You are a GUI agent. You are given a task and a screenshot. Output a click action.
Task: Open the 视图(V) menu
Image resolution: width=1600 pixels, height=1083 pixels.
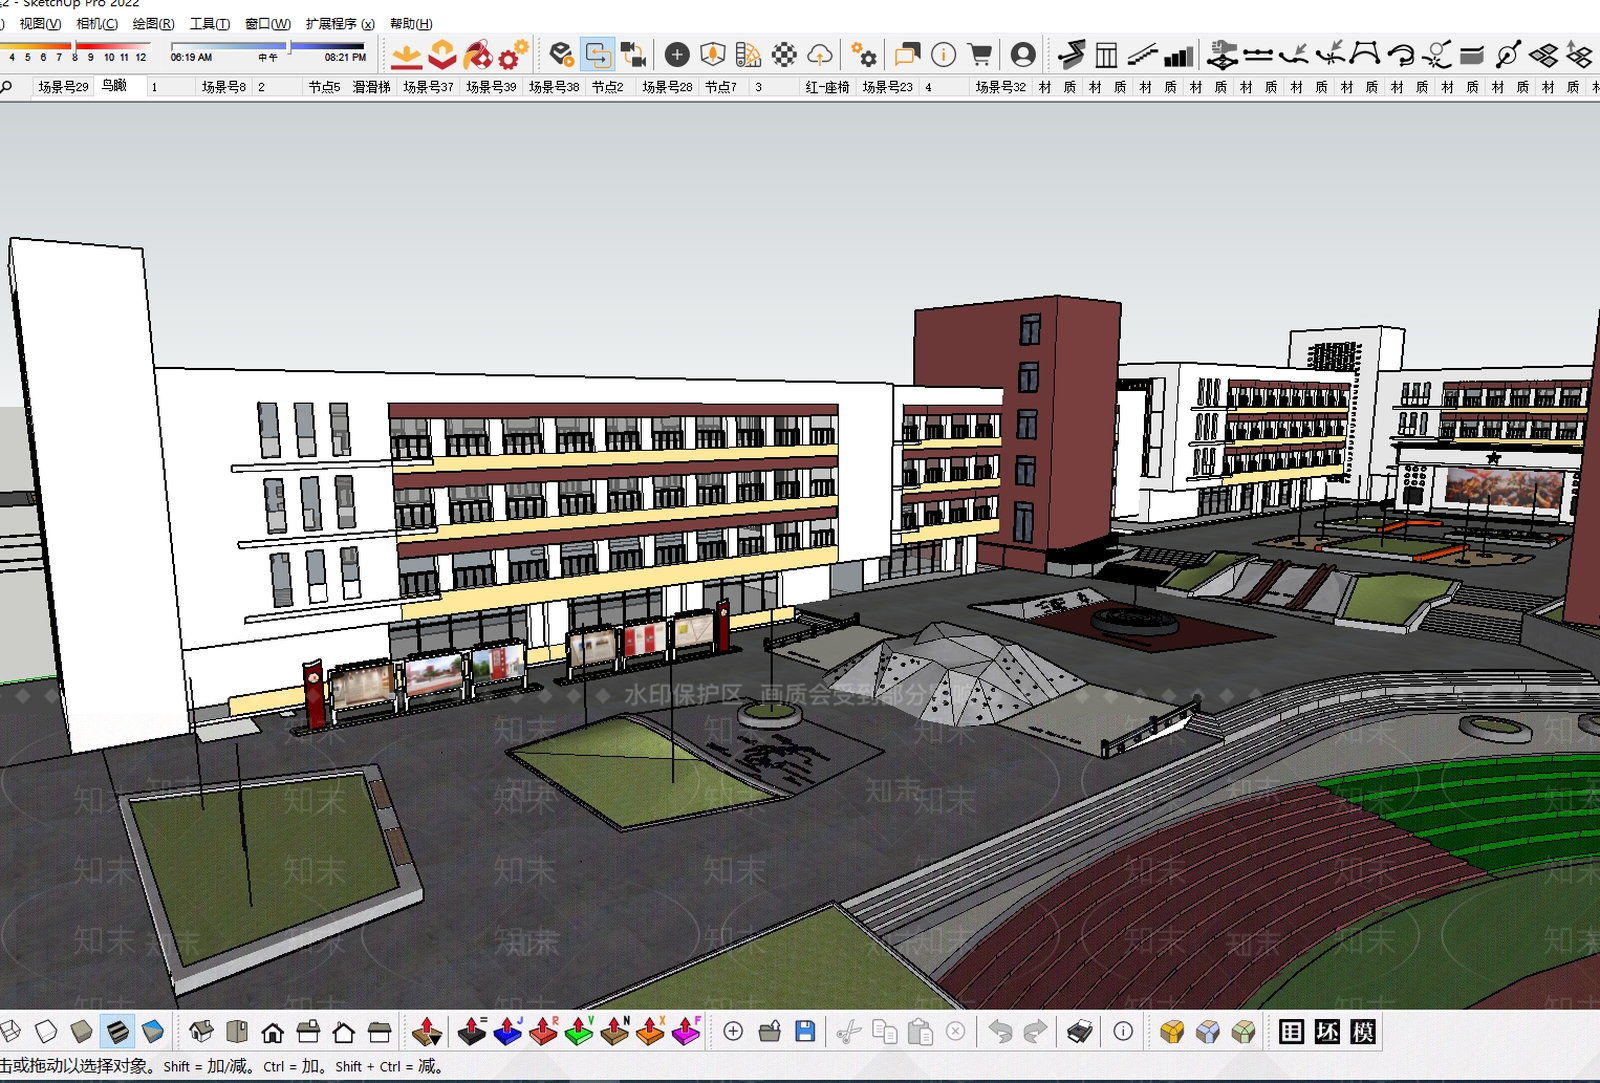tap(40, 24)
